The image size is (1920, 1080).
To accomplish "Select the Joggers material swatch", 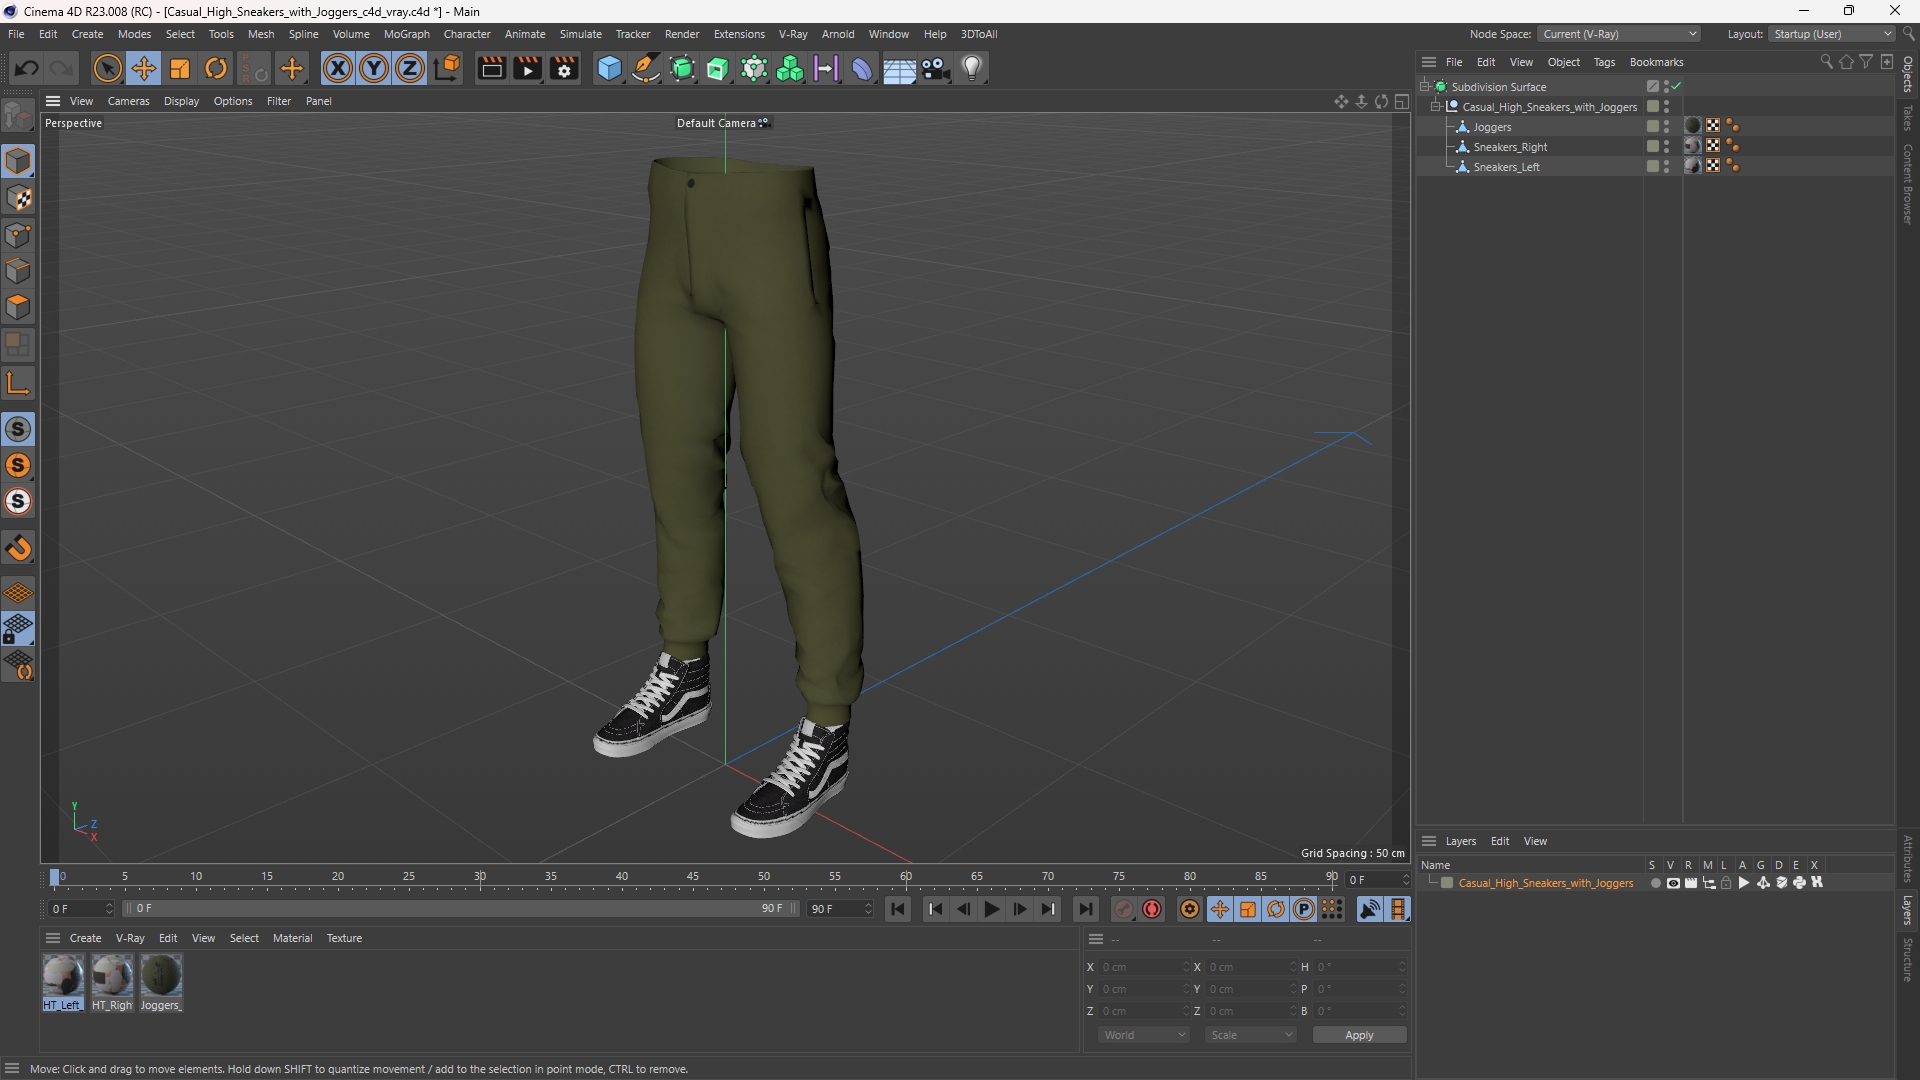I will coord(161,976).
